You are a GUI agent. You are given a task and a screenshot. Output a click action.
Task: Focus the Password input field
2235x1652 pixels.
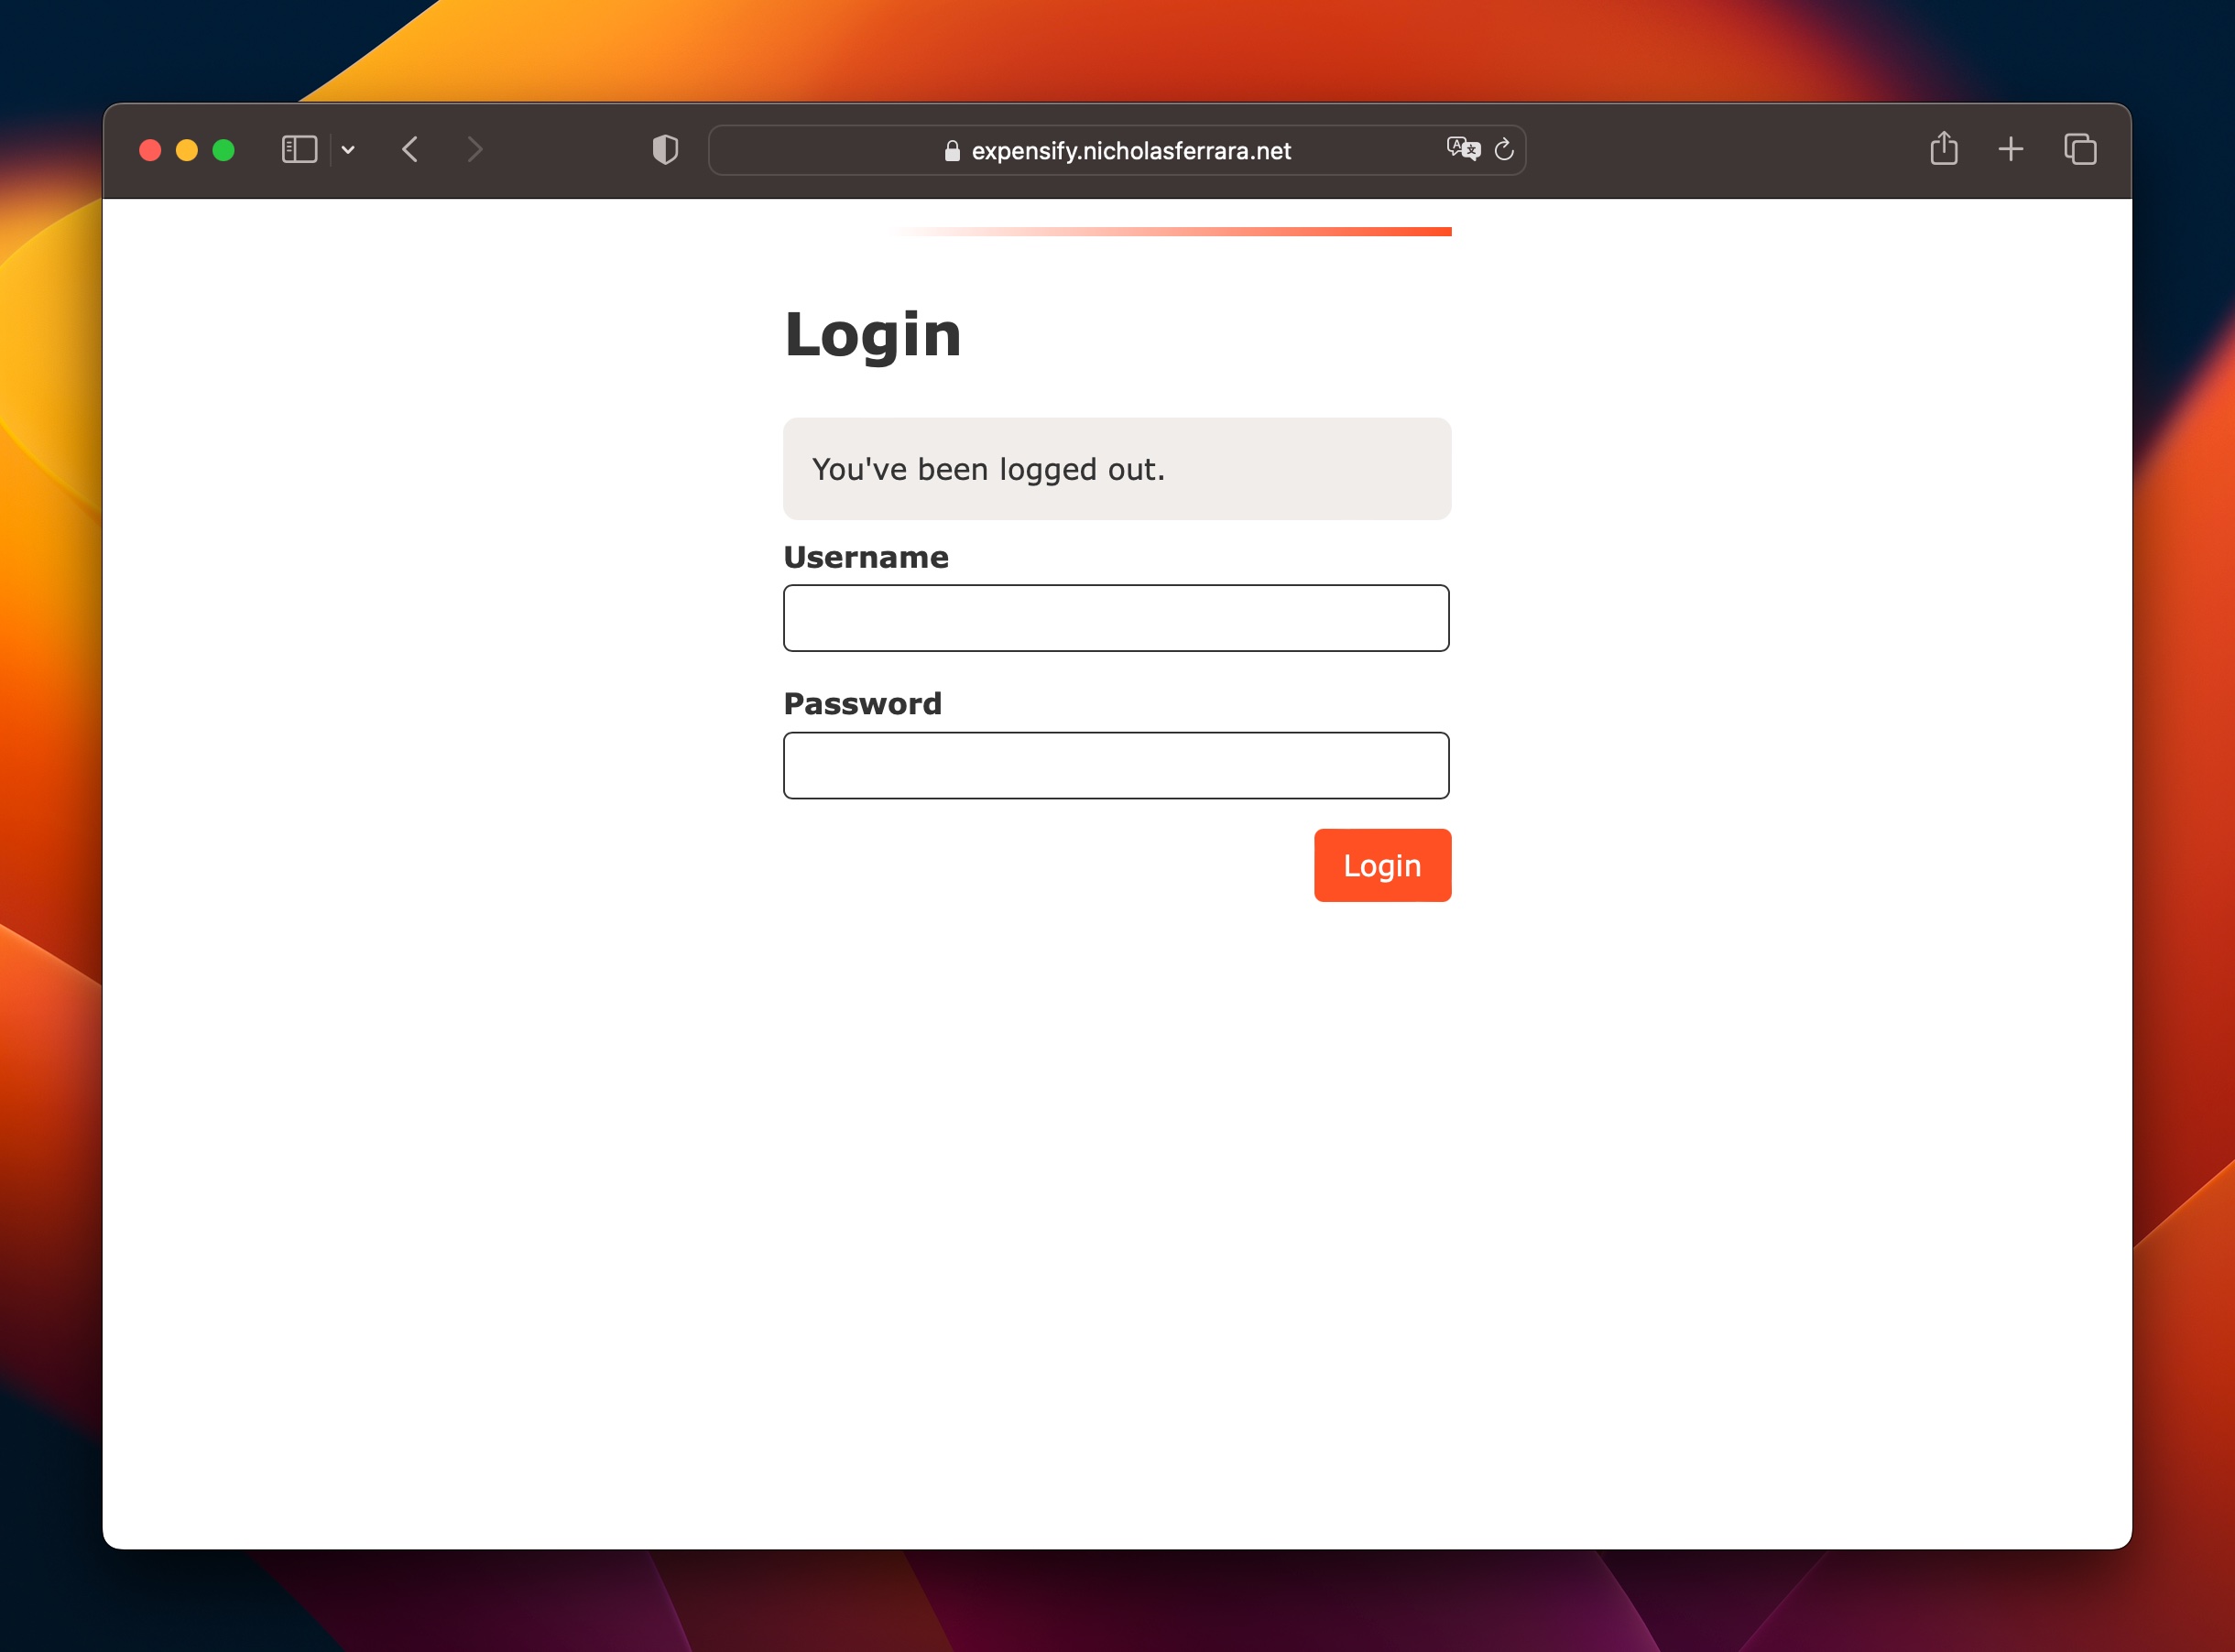[1116, 765]
